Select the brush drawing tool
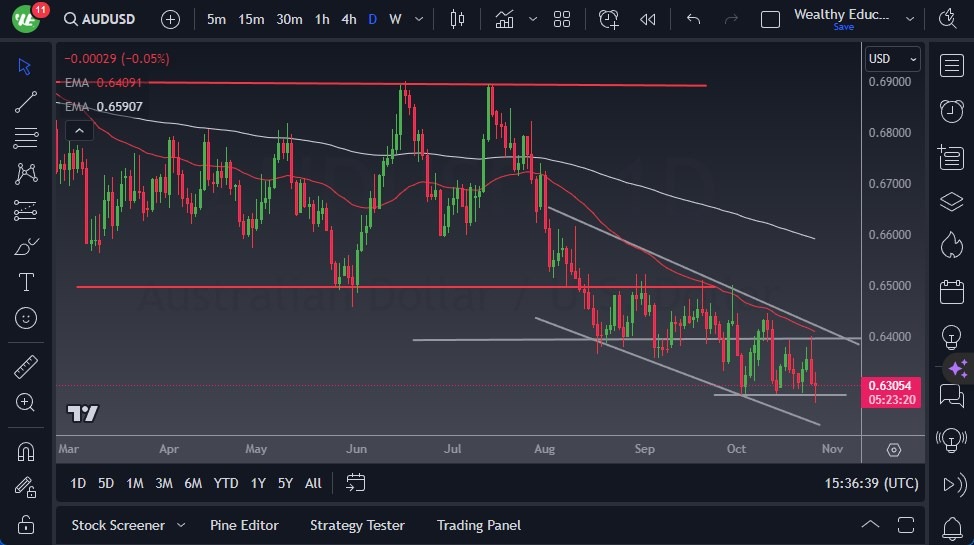This screenshot has width=974, height=545. pyautogui.click(x=27, y=246)
